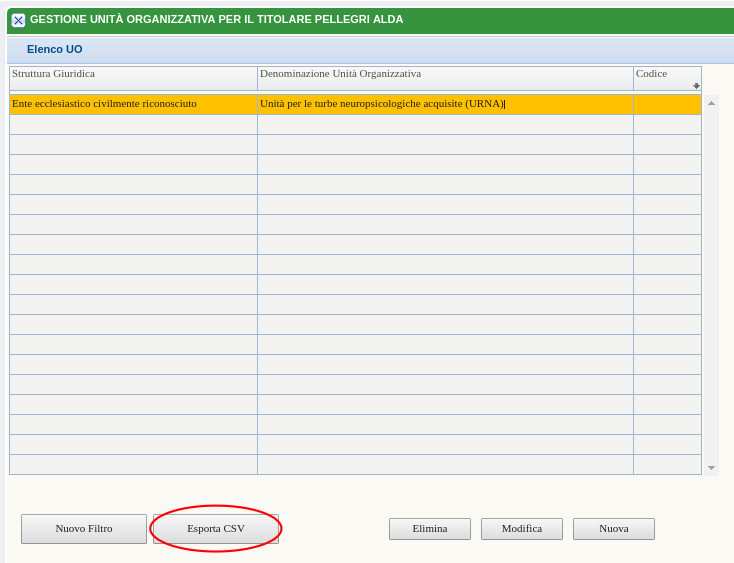The width and height of the screenshot is (734, 563).
Task: Open the Elenco UO panel header
Action: [x=55, y=49]
